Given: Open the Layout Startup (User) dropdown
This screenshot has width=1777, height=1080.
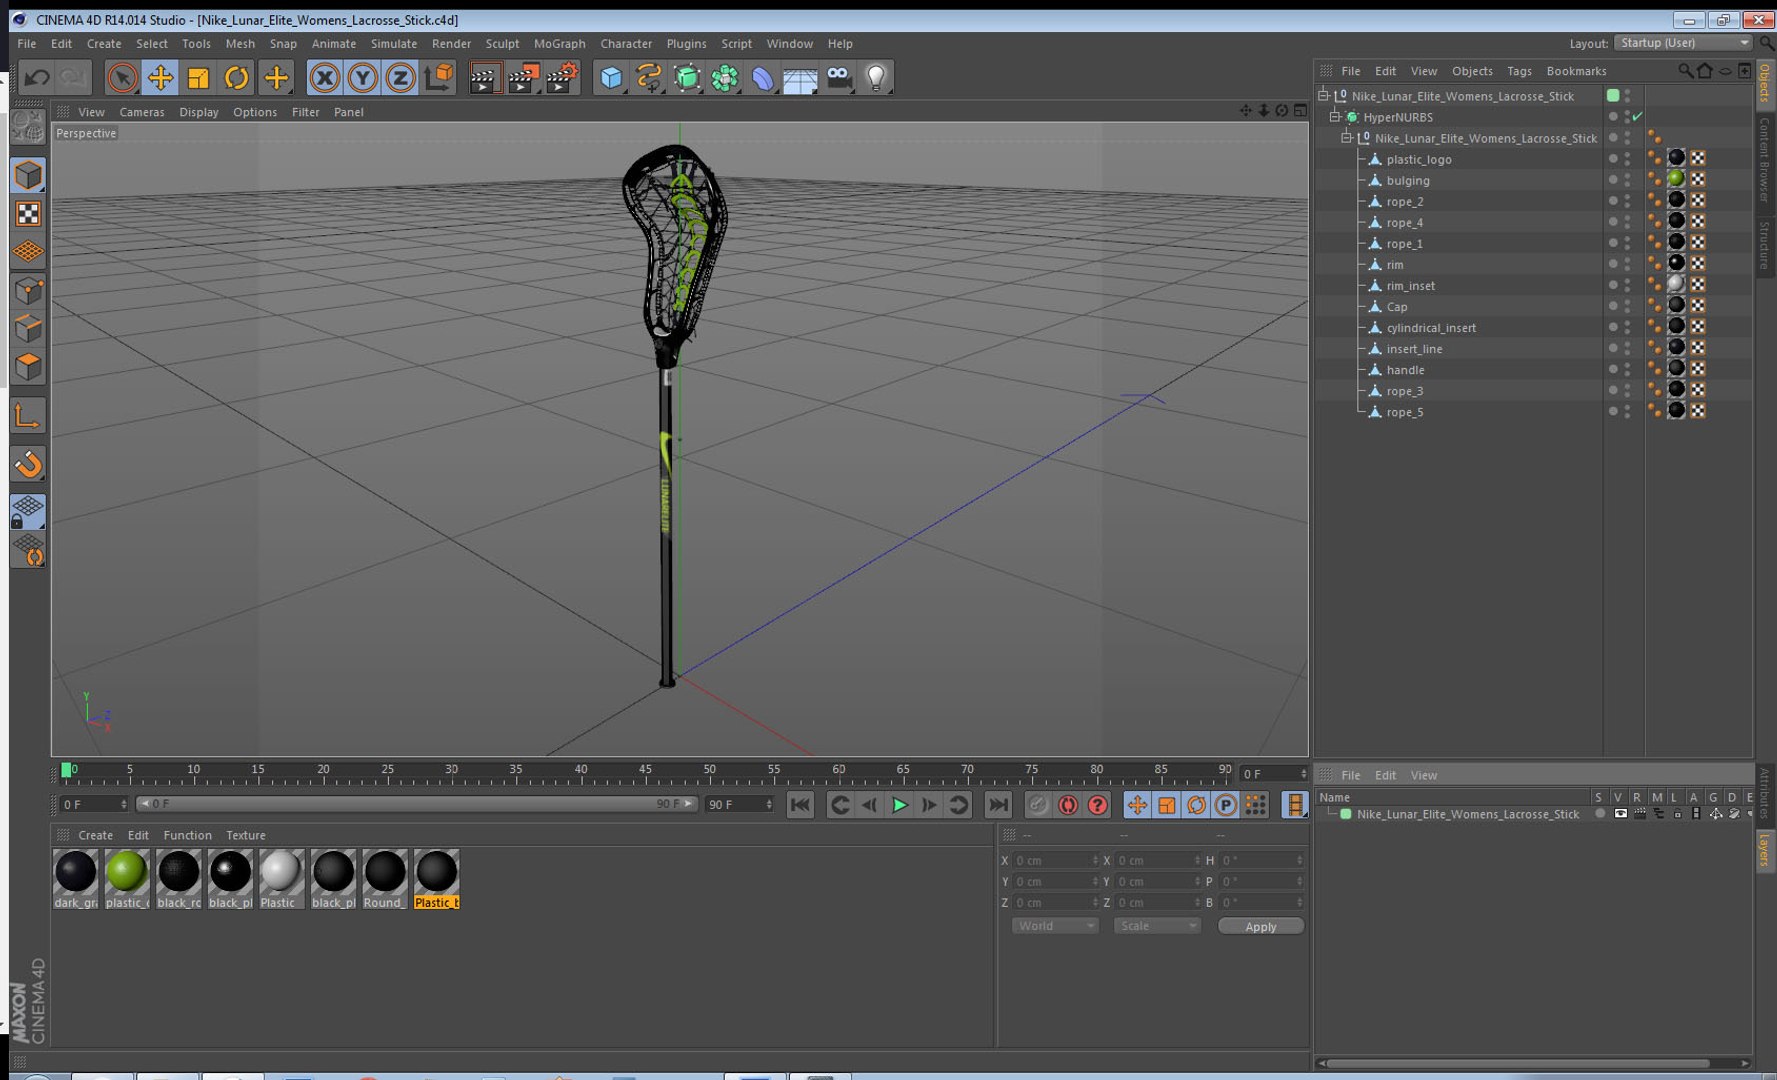Looking at the screenshot, I should pyautogui.click(x=1684, y=43).
